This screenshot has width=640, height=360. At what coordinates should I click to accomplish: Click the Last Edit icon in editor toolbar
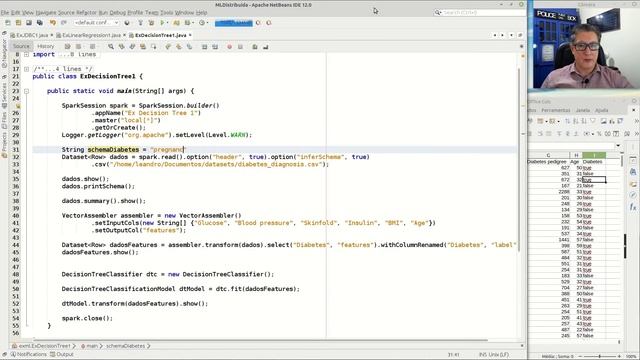click(67, 47)
